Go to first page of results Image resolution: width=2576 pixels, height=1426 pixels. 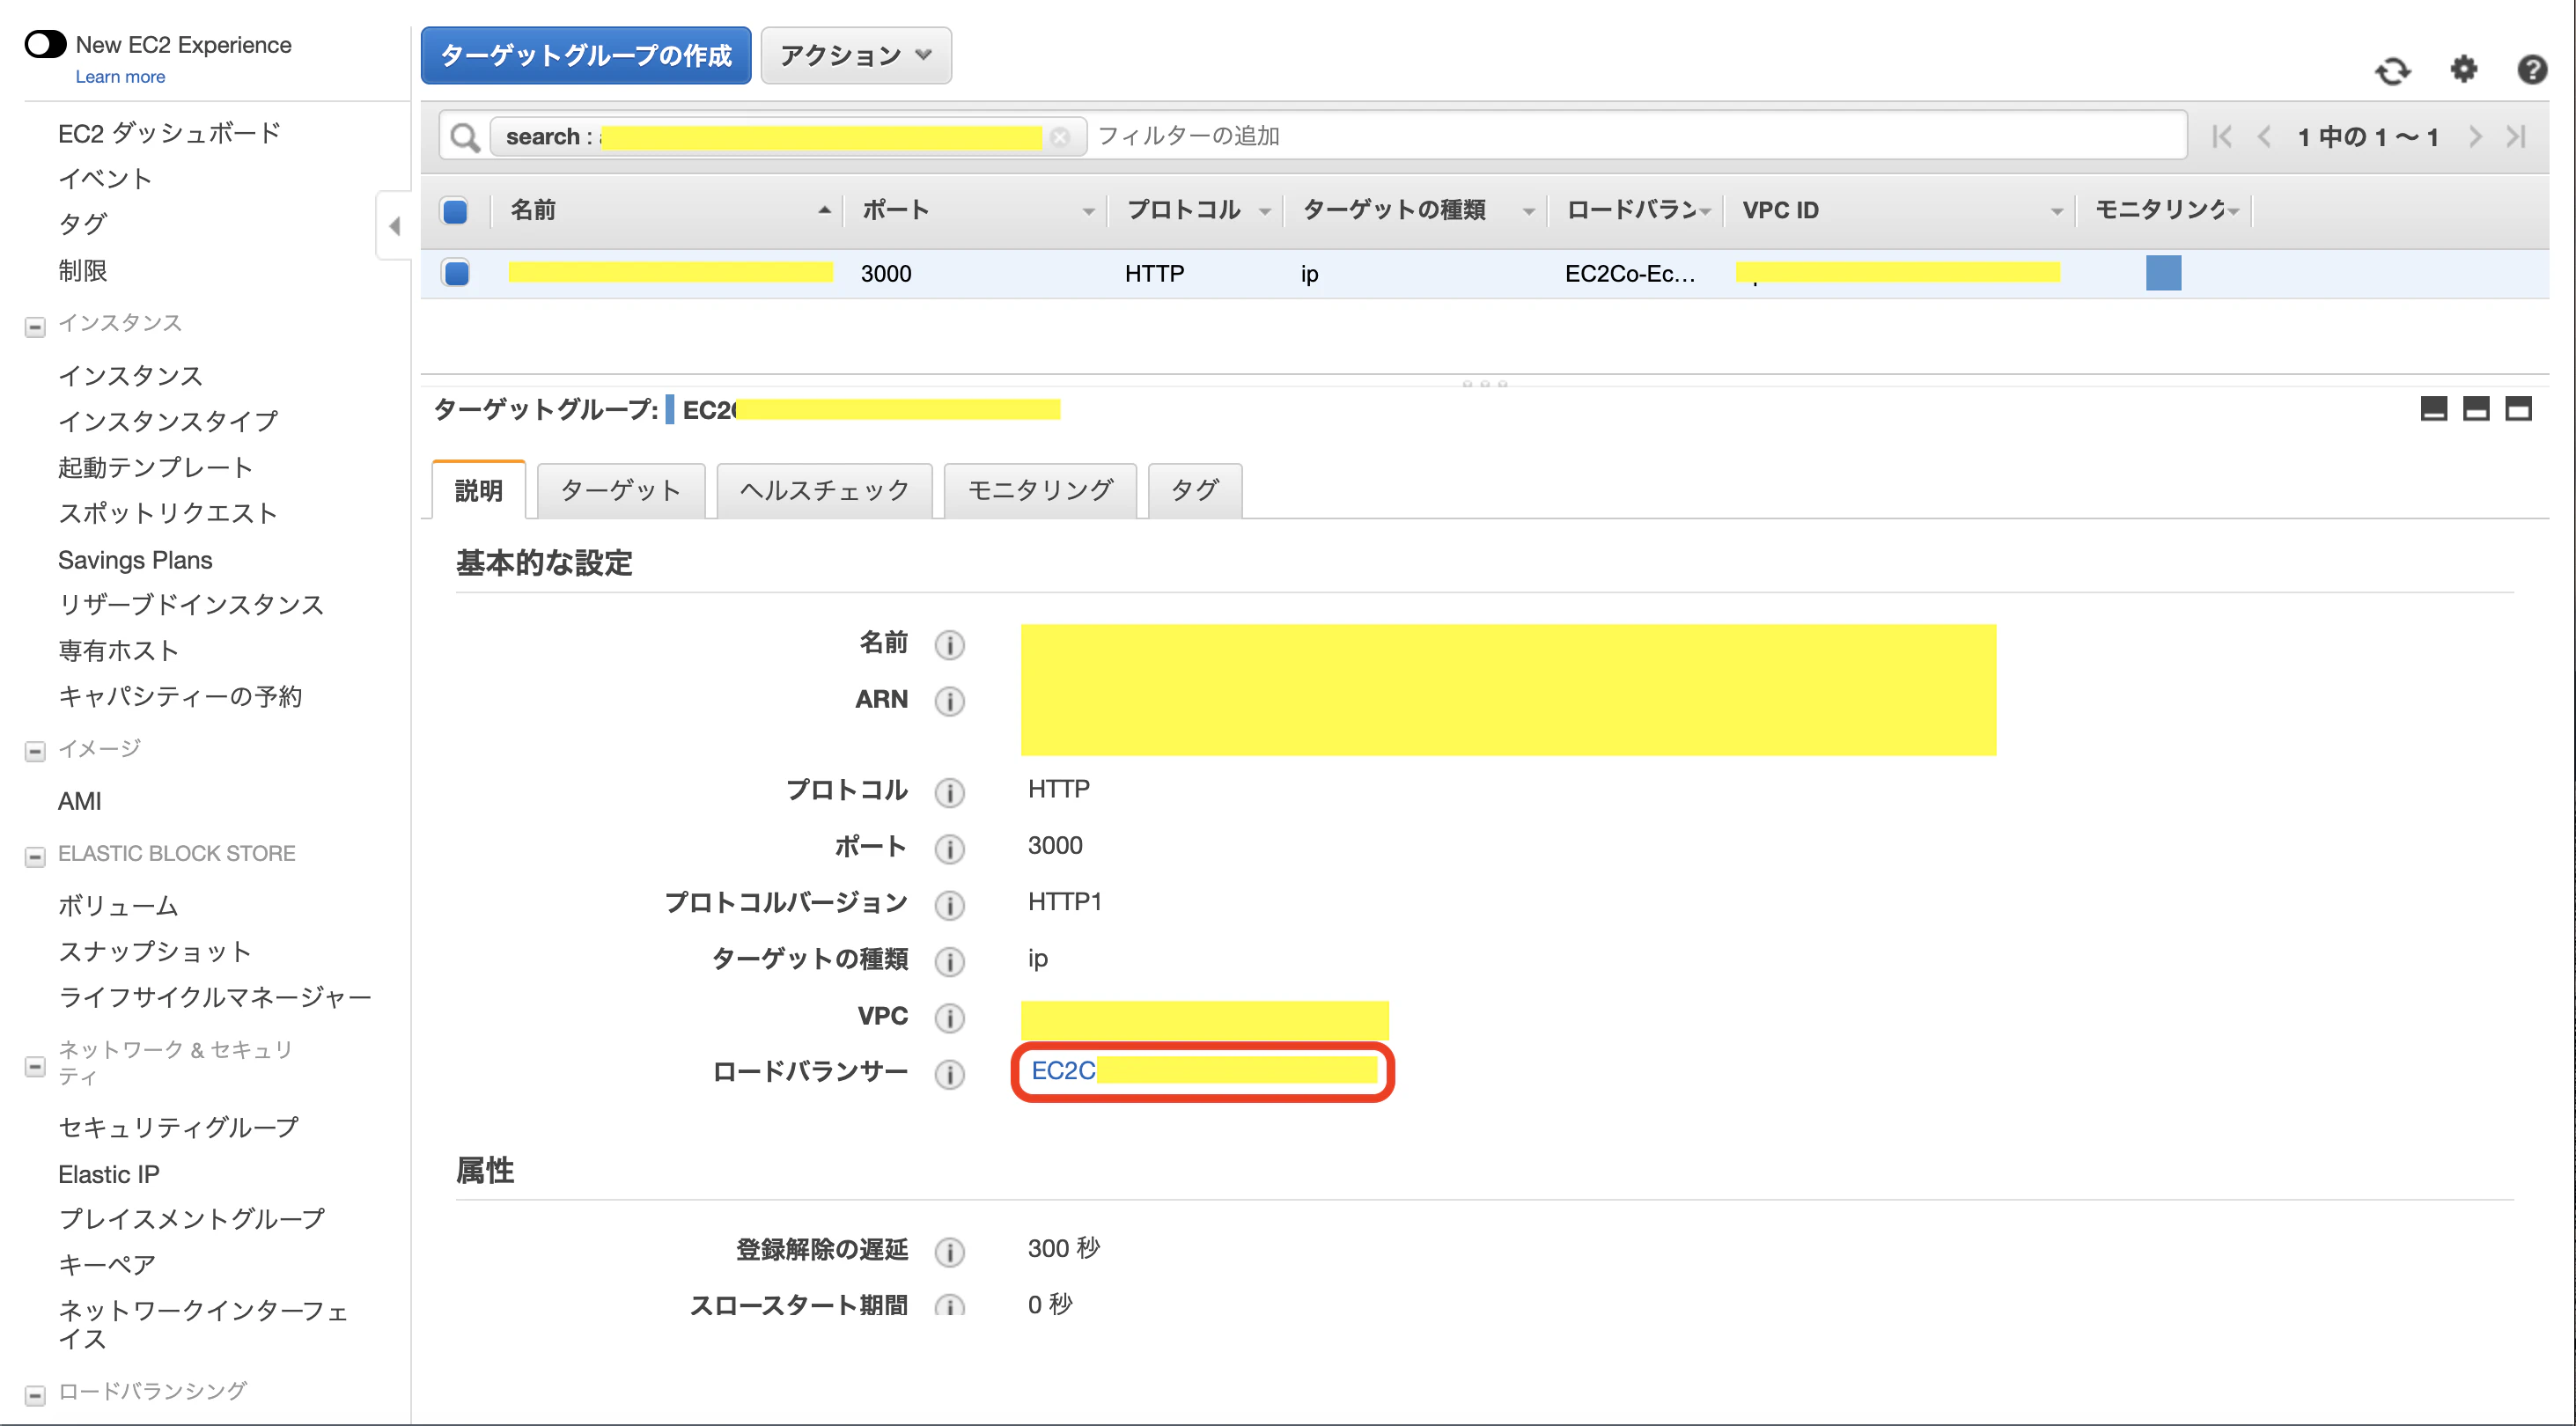click(x=2222, y=136)
